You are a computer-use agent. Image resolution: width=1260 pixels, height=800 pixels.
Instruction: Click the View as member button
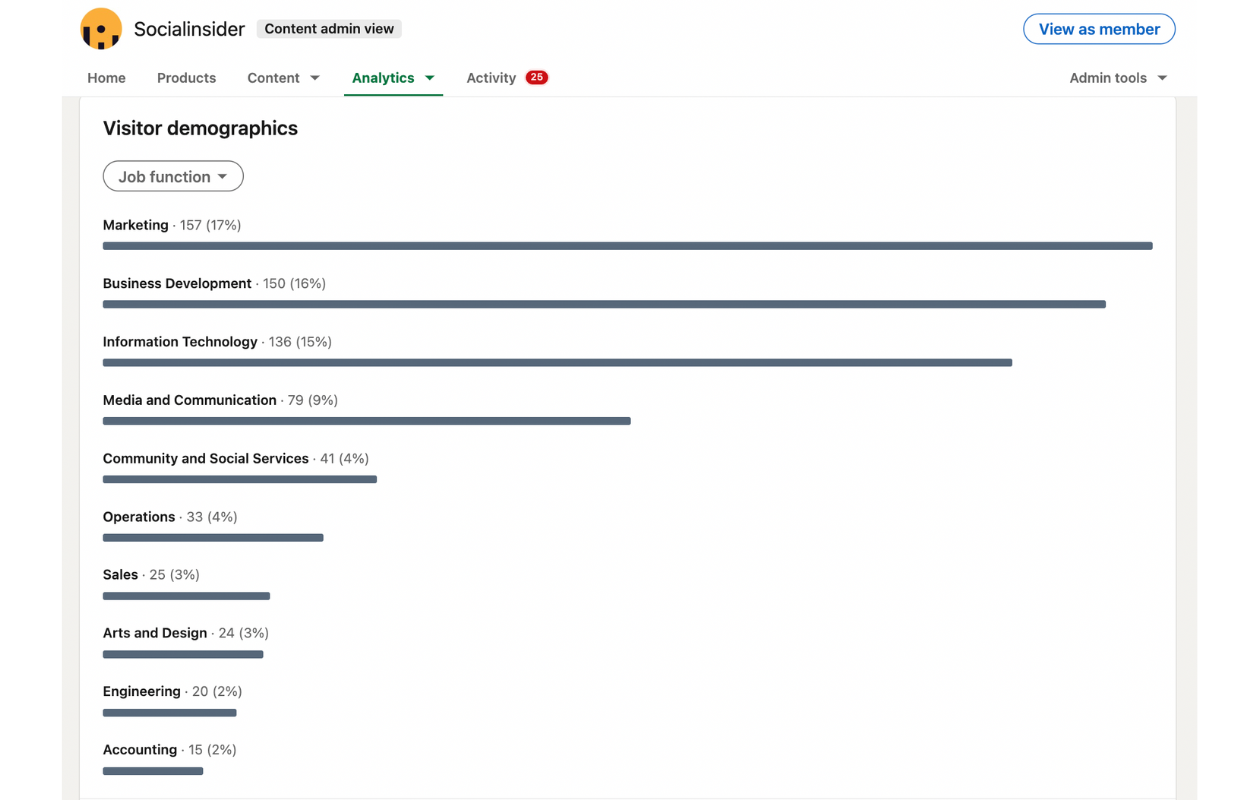[1099, 29]
